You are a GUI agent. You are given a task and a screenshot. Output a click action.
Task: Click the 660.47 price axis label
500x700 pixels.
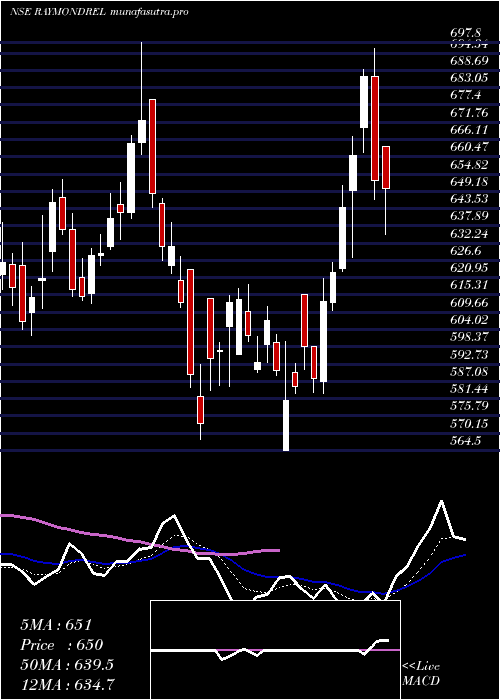468,146
